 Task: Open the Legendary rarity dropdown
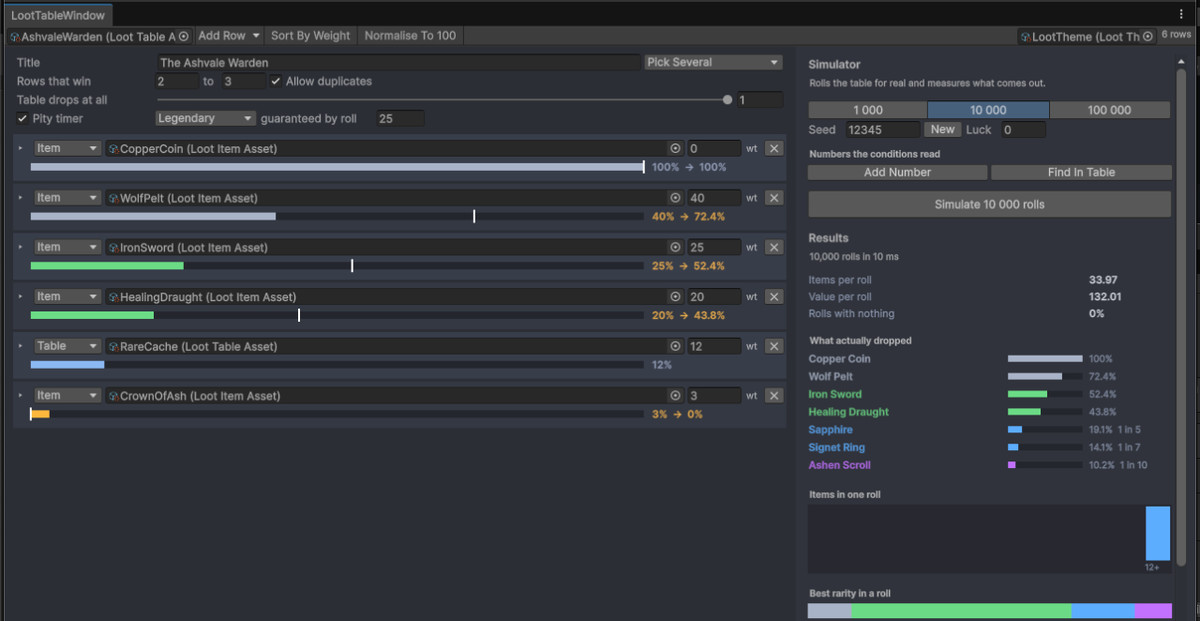206,118
